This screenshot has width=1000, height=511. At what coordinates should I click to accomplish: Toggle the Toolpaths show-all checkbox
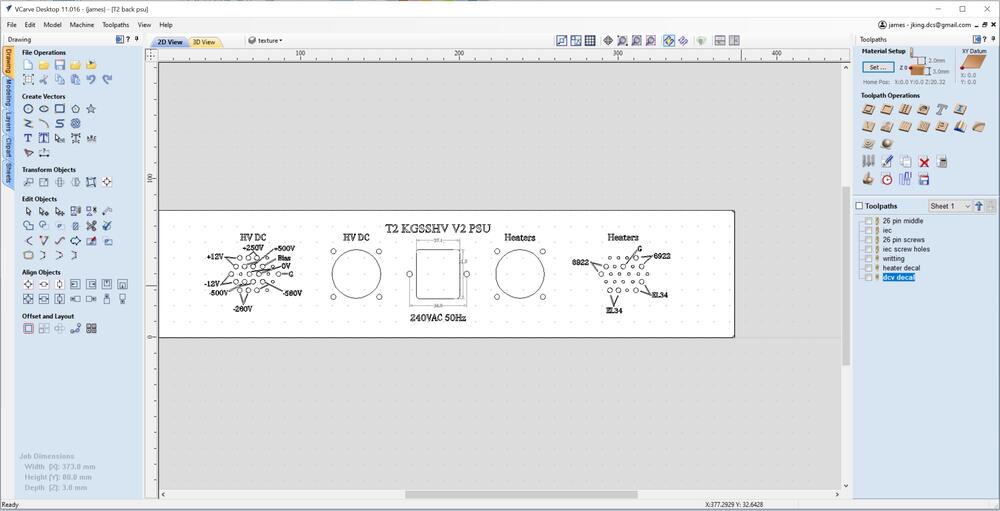tap(859, 206)
